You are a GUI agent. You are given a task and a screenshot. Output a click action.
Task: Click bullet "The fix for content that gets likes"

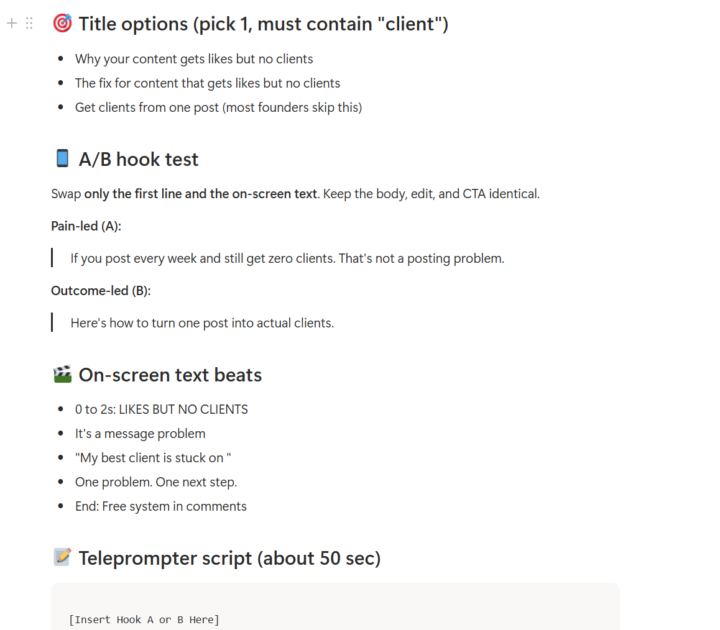(208, 83)
